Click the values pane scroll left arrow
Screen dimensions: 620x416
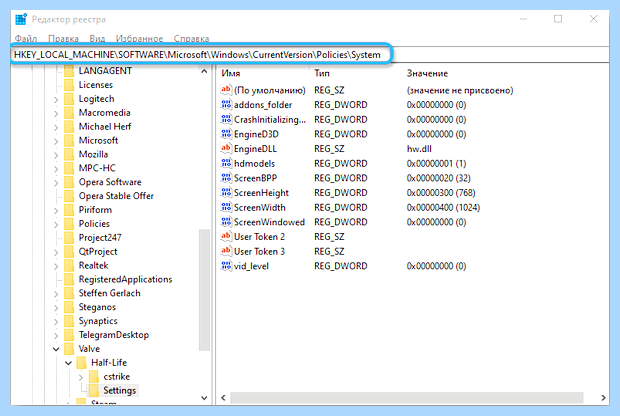[x=223, y=398]
